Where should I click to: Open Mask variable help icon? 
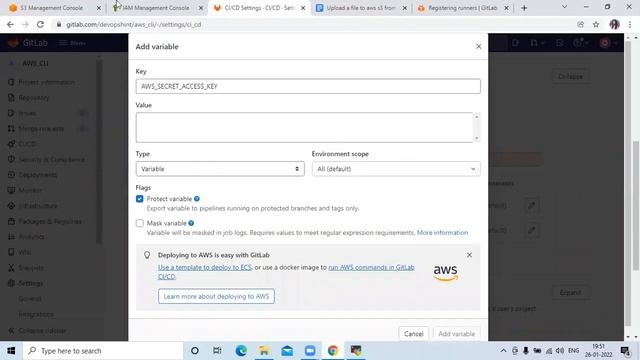click(x=191, y=223)
